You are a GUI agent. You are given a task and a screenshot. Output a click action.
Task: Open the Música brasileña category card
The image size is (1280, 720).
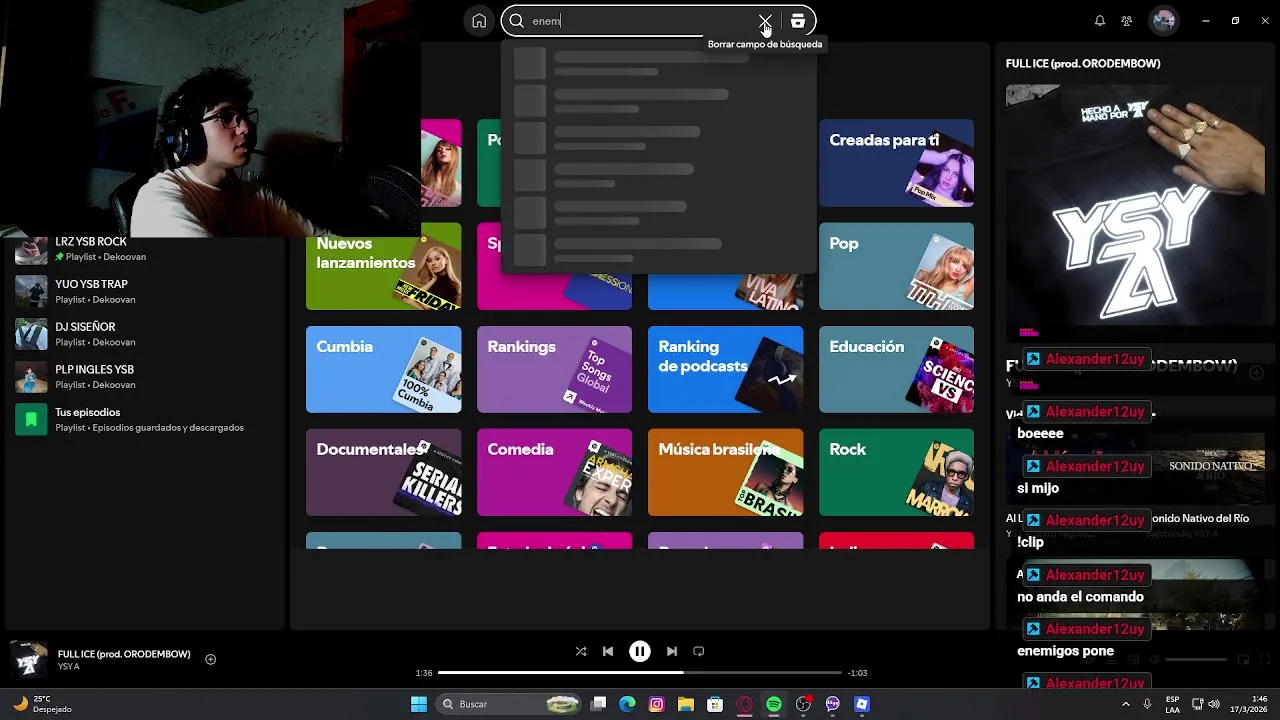pyautogui.click(x=726, y=472)
